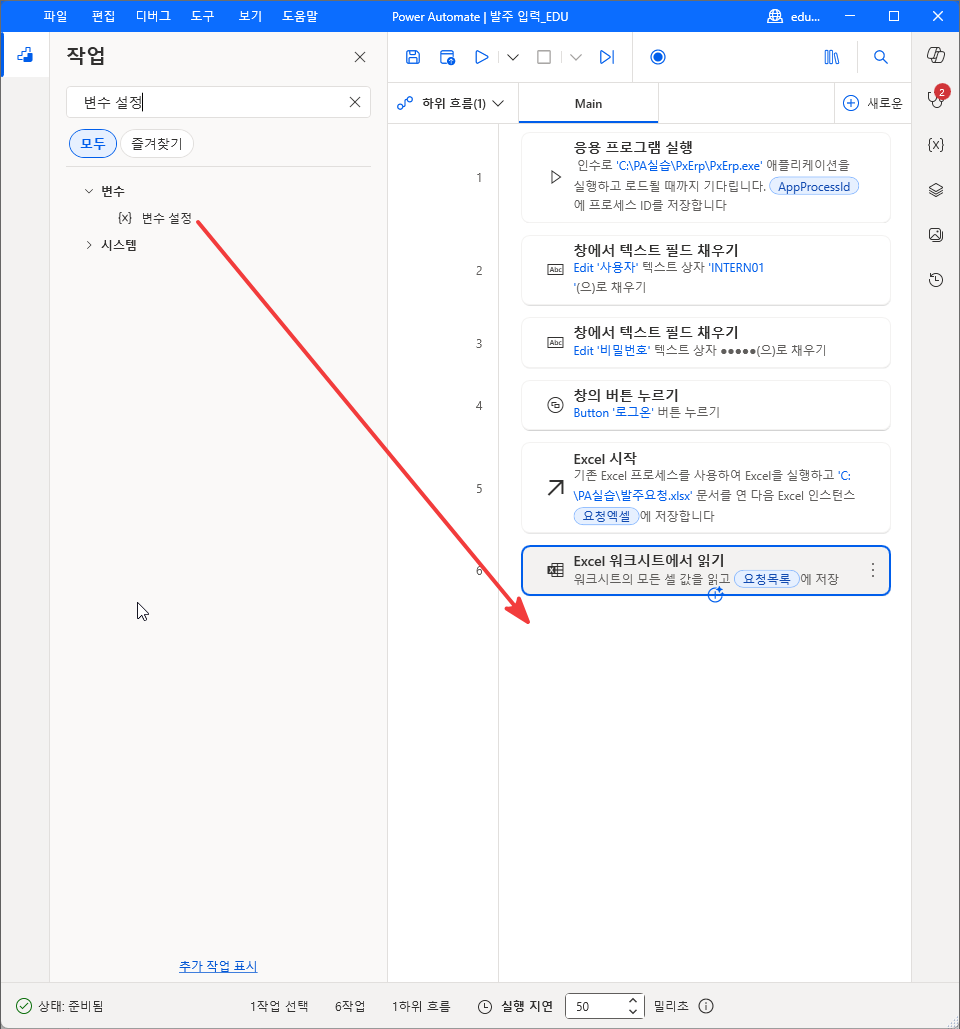Open the 보기 menu
Screen dimensions: 960x1029
(x=250, y=16)
